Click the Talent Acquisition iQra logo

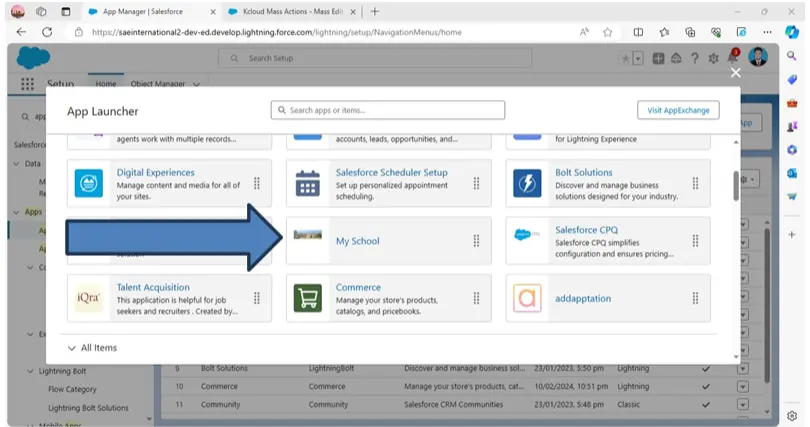pos(89,298)
